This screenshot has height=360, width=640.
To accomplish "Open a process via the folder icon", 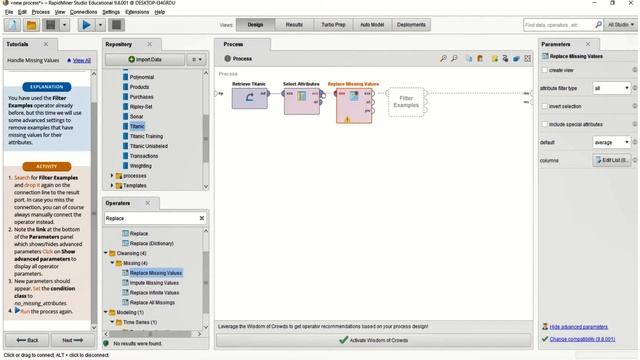I will coord(31,25).
